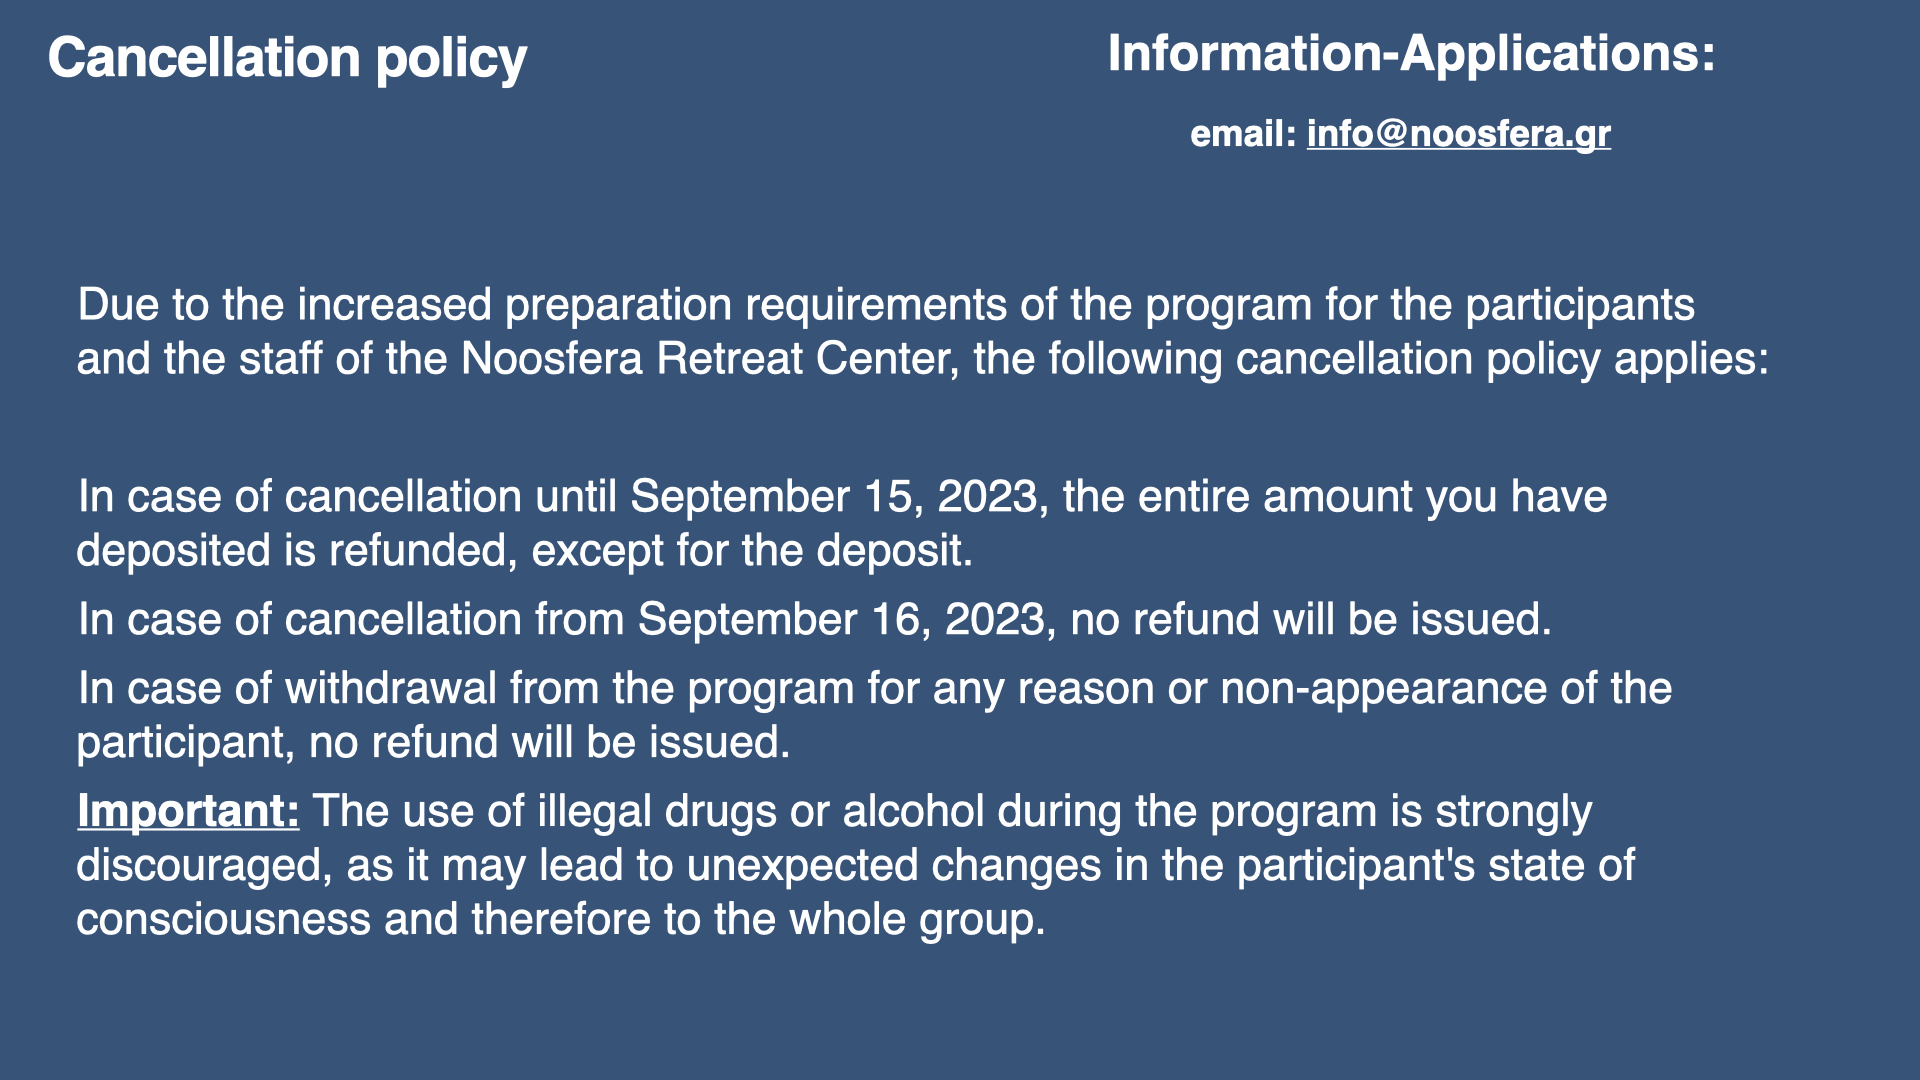Click "participant, no refund will be issued" line
The image size is (1920, 1080).
[433, 743]
